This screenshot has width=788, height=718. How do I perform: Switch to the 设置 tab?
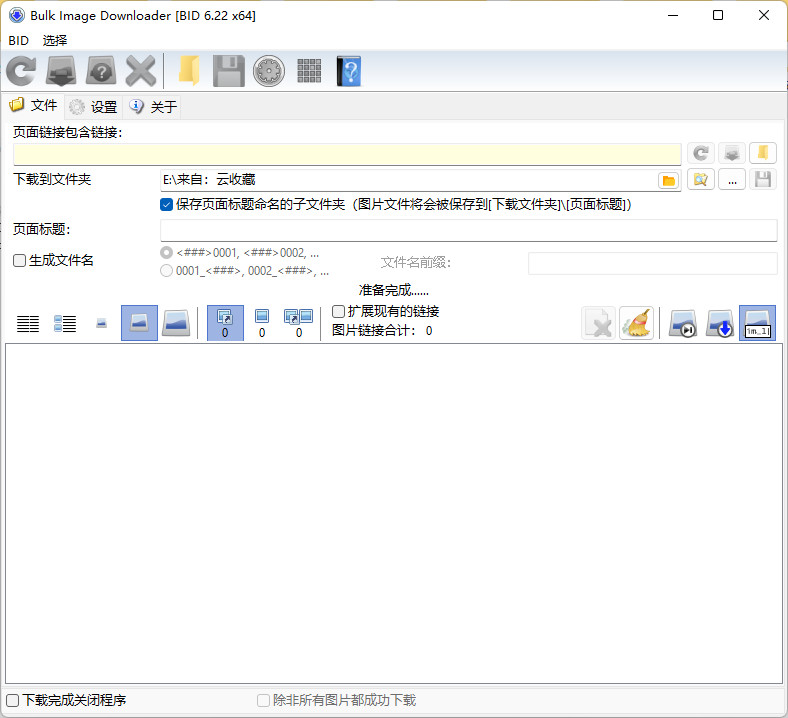tap(93, 107)
